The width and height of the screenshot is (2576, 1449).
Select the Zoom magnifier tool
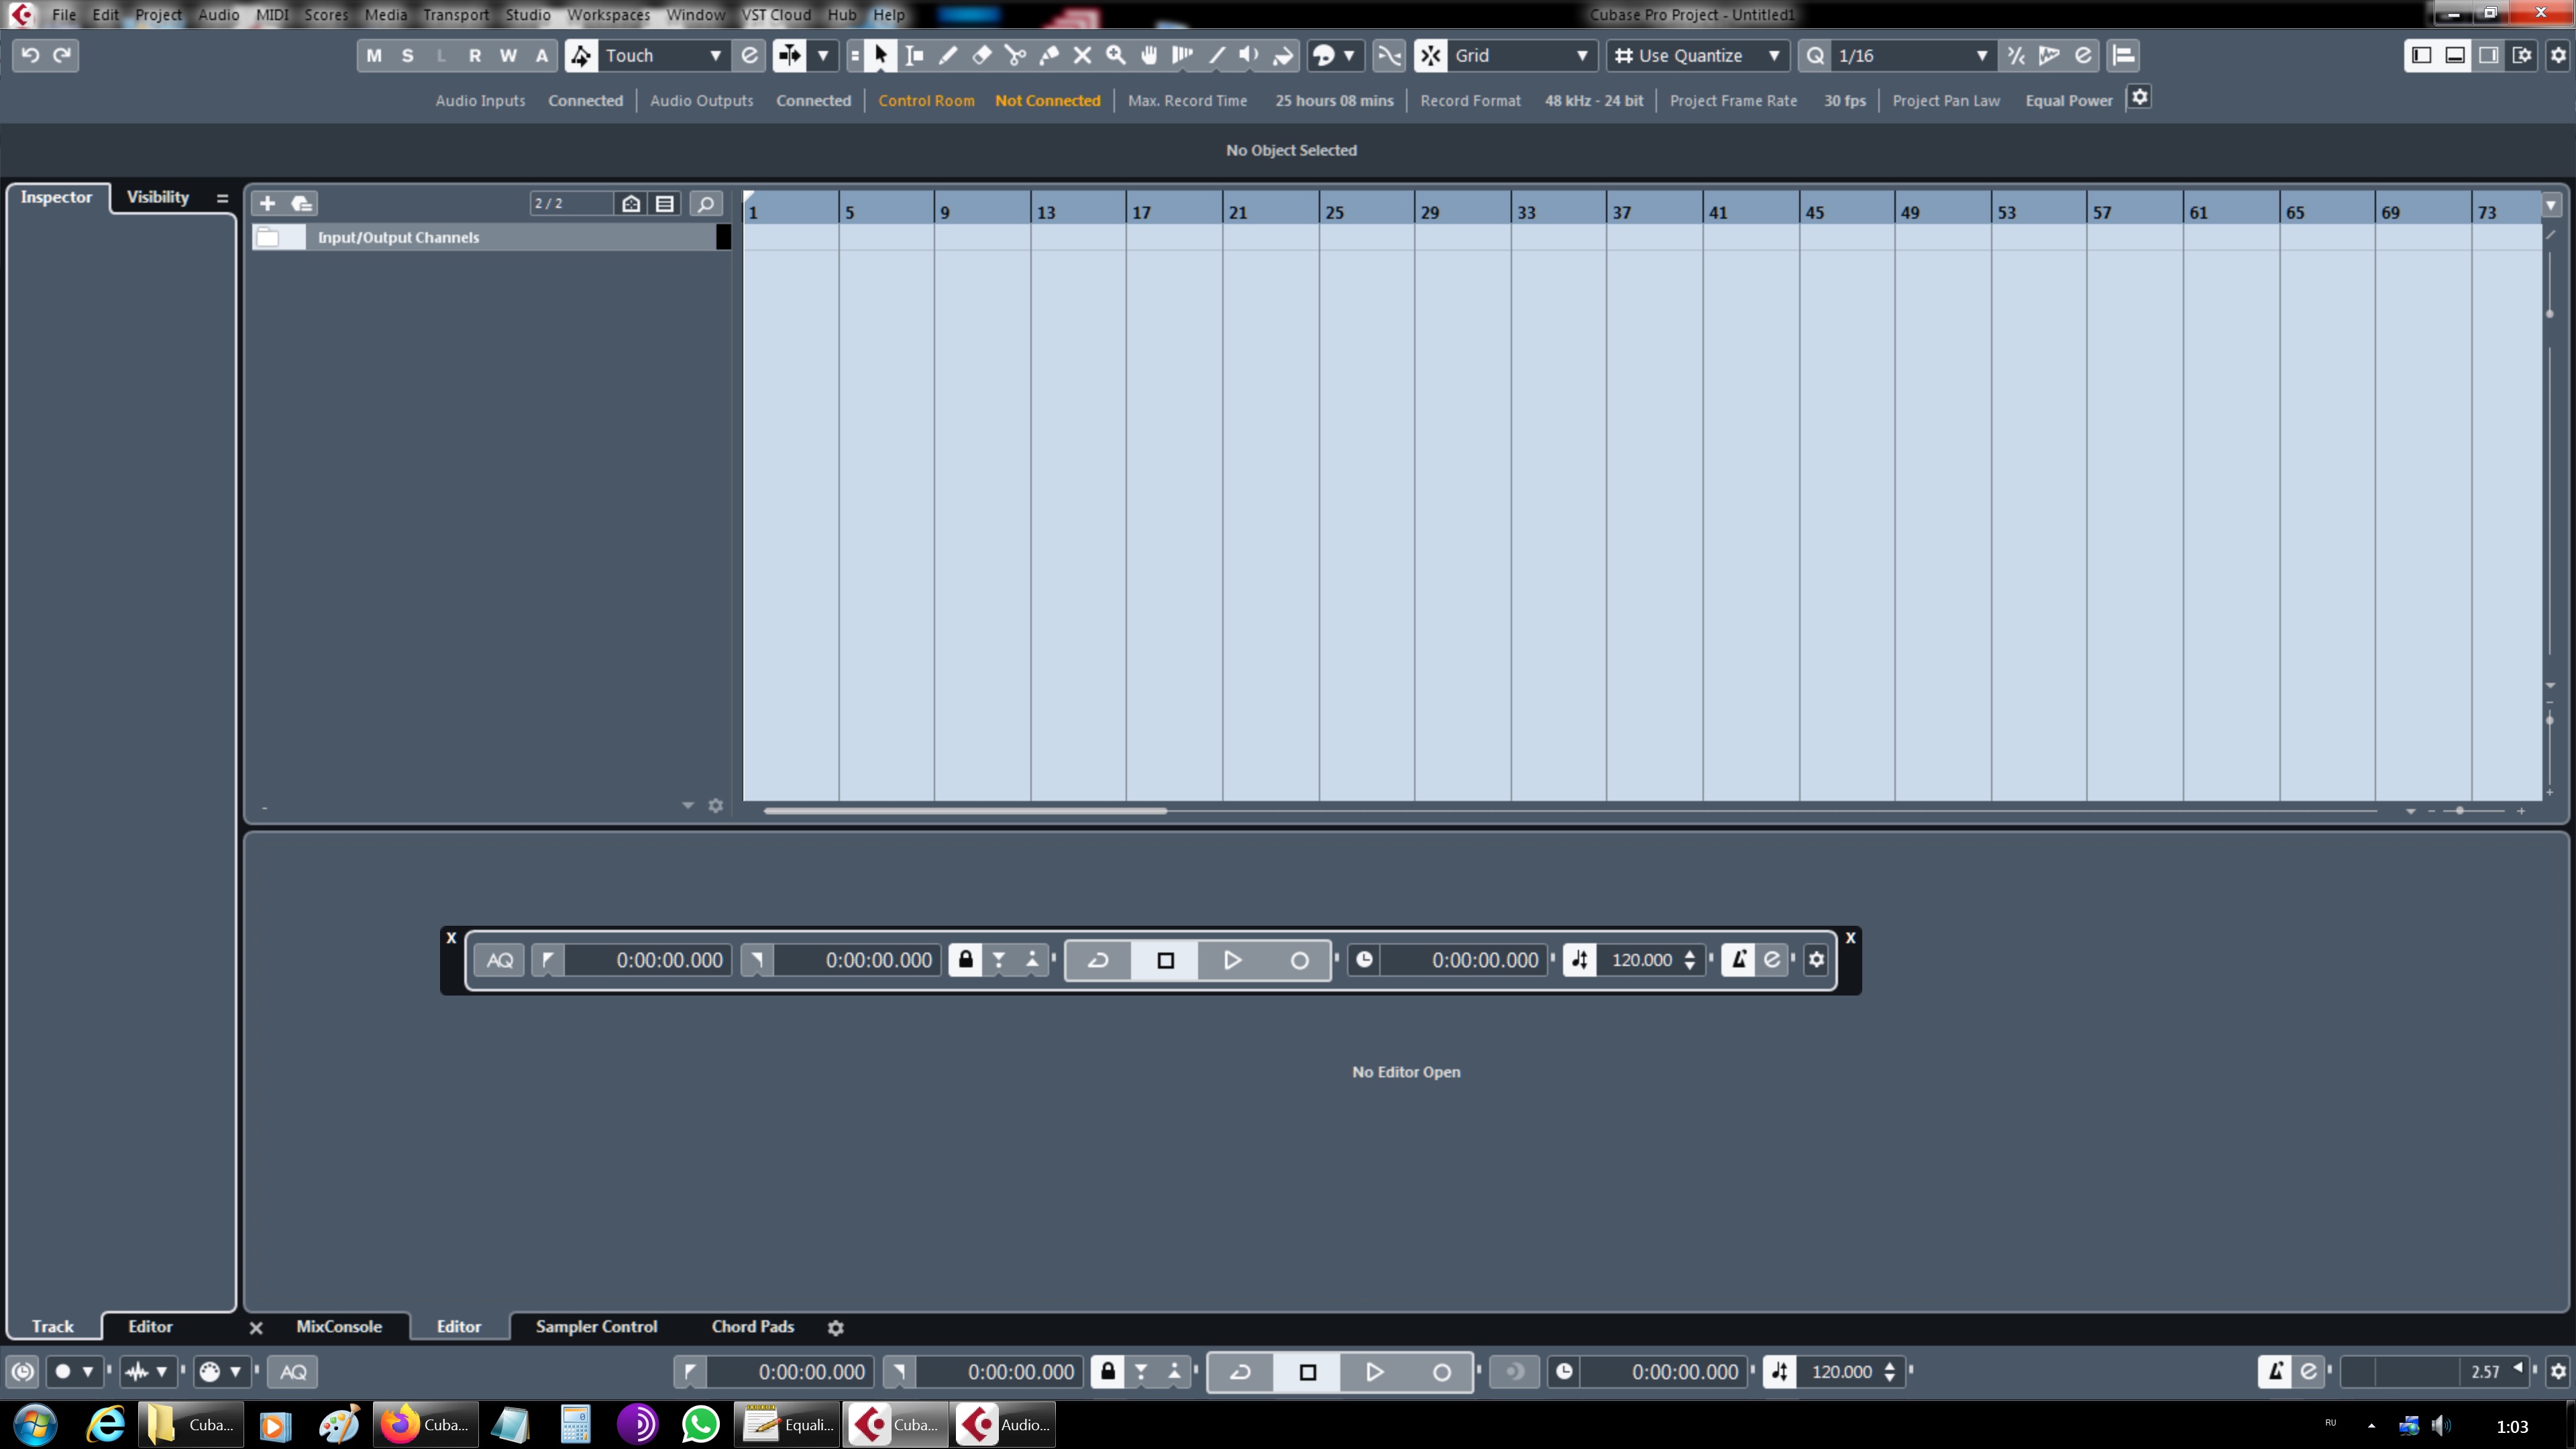(x=1115, y=56)
